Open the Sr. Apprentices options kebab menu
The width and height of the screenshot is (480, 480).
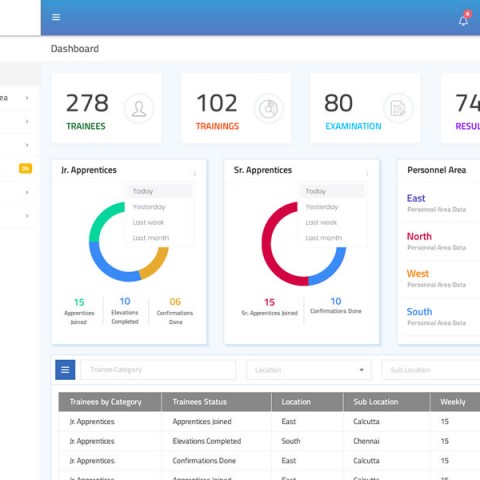[x=367, y=174]
